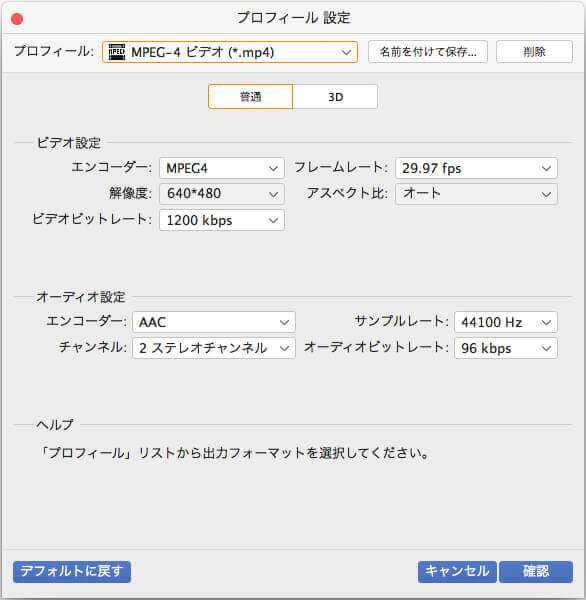Click the MPEG film icon in profile box
Image resolution: width=586 pixels, height=600 pixels.
[117, 52]
